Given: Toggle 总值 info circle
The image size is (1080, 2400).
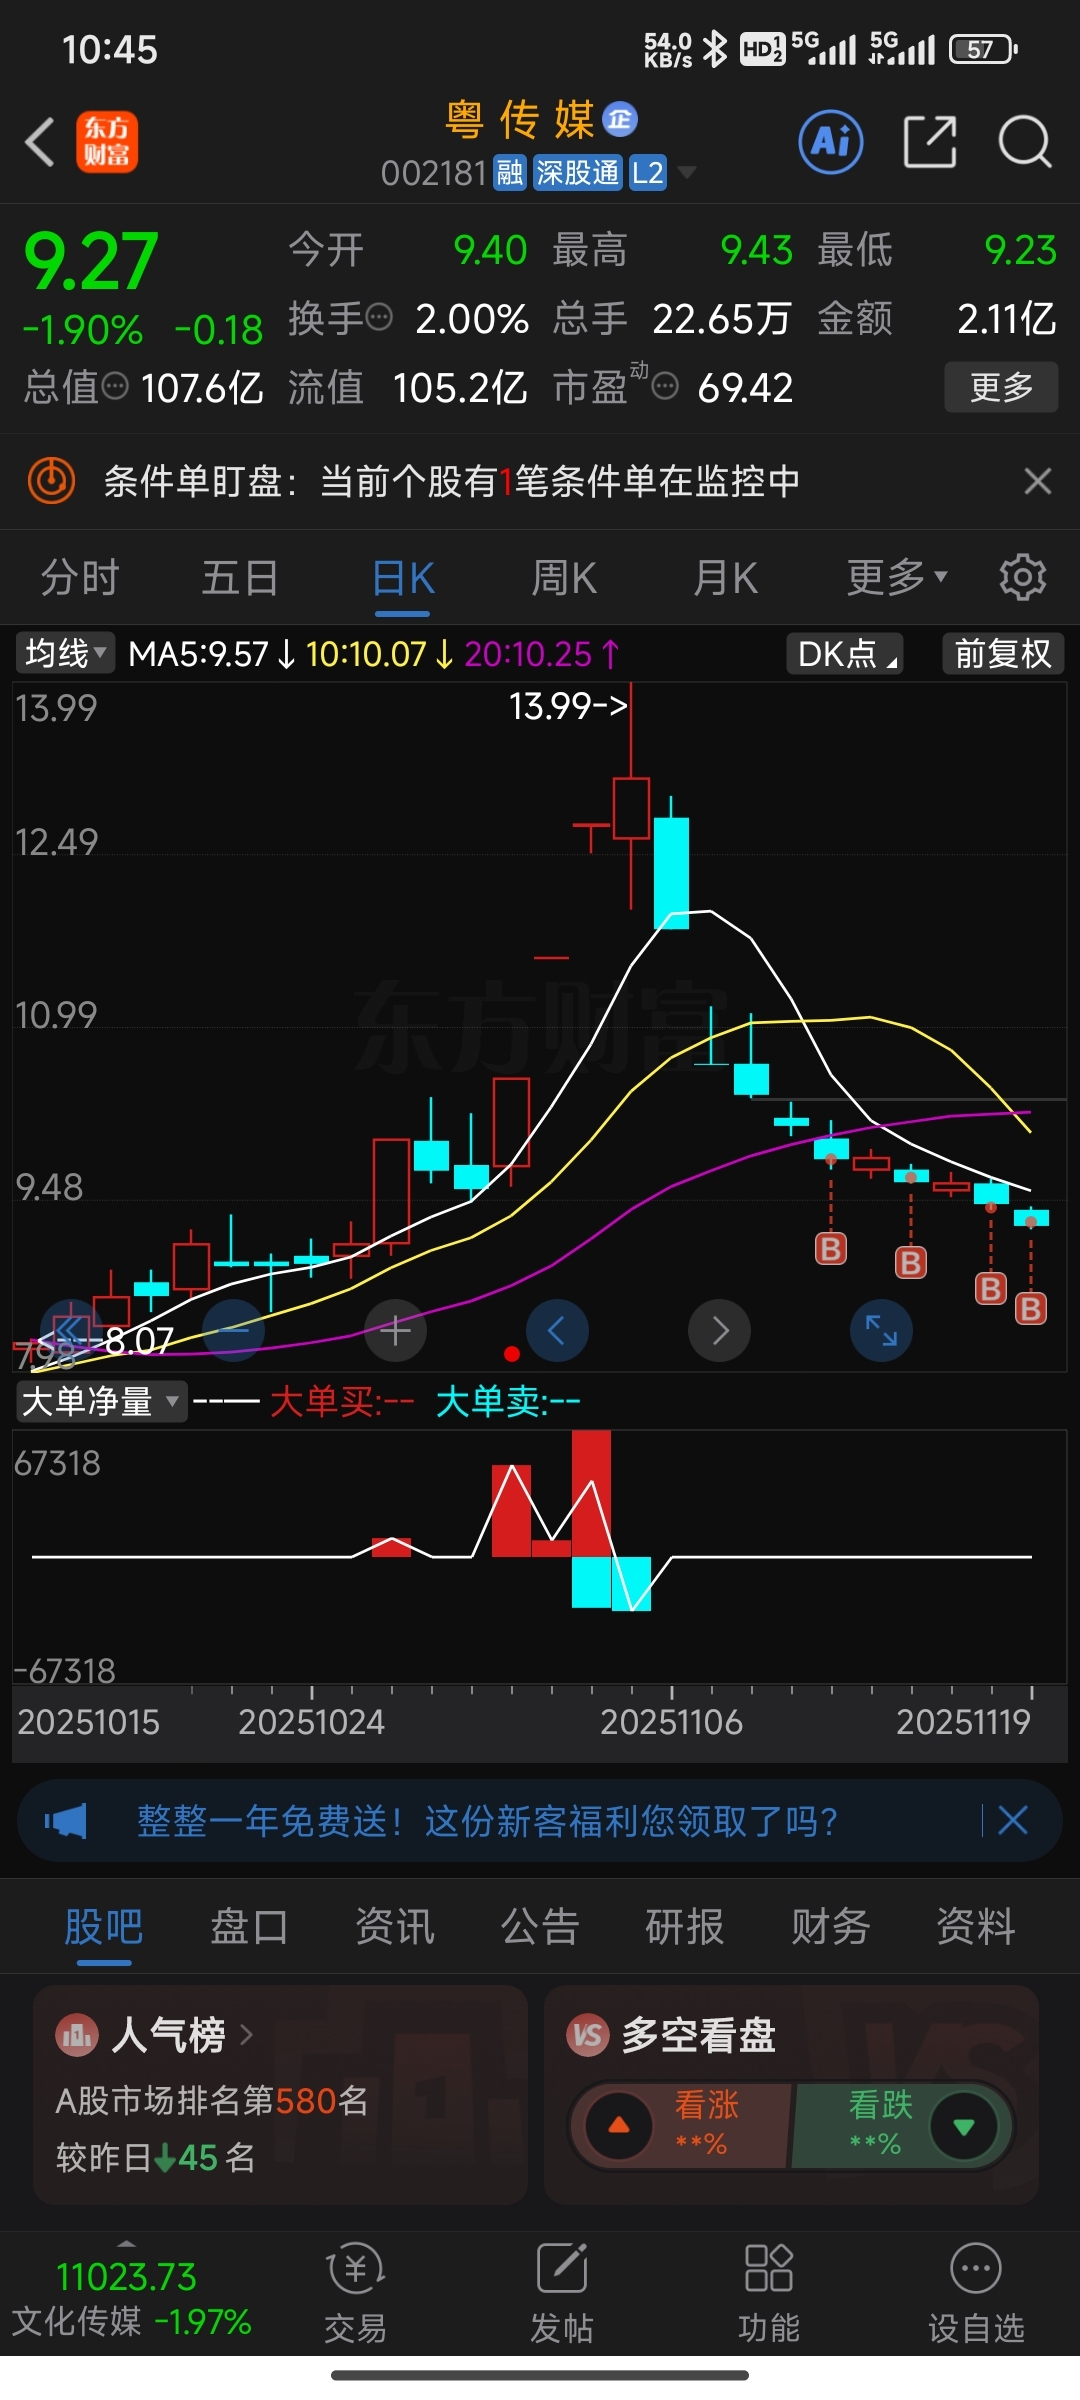Looking at the screenshot, I should click(115, 386).
